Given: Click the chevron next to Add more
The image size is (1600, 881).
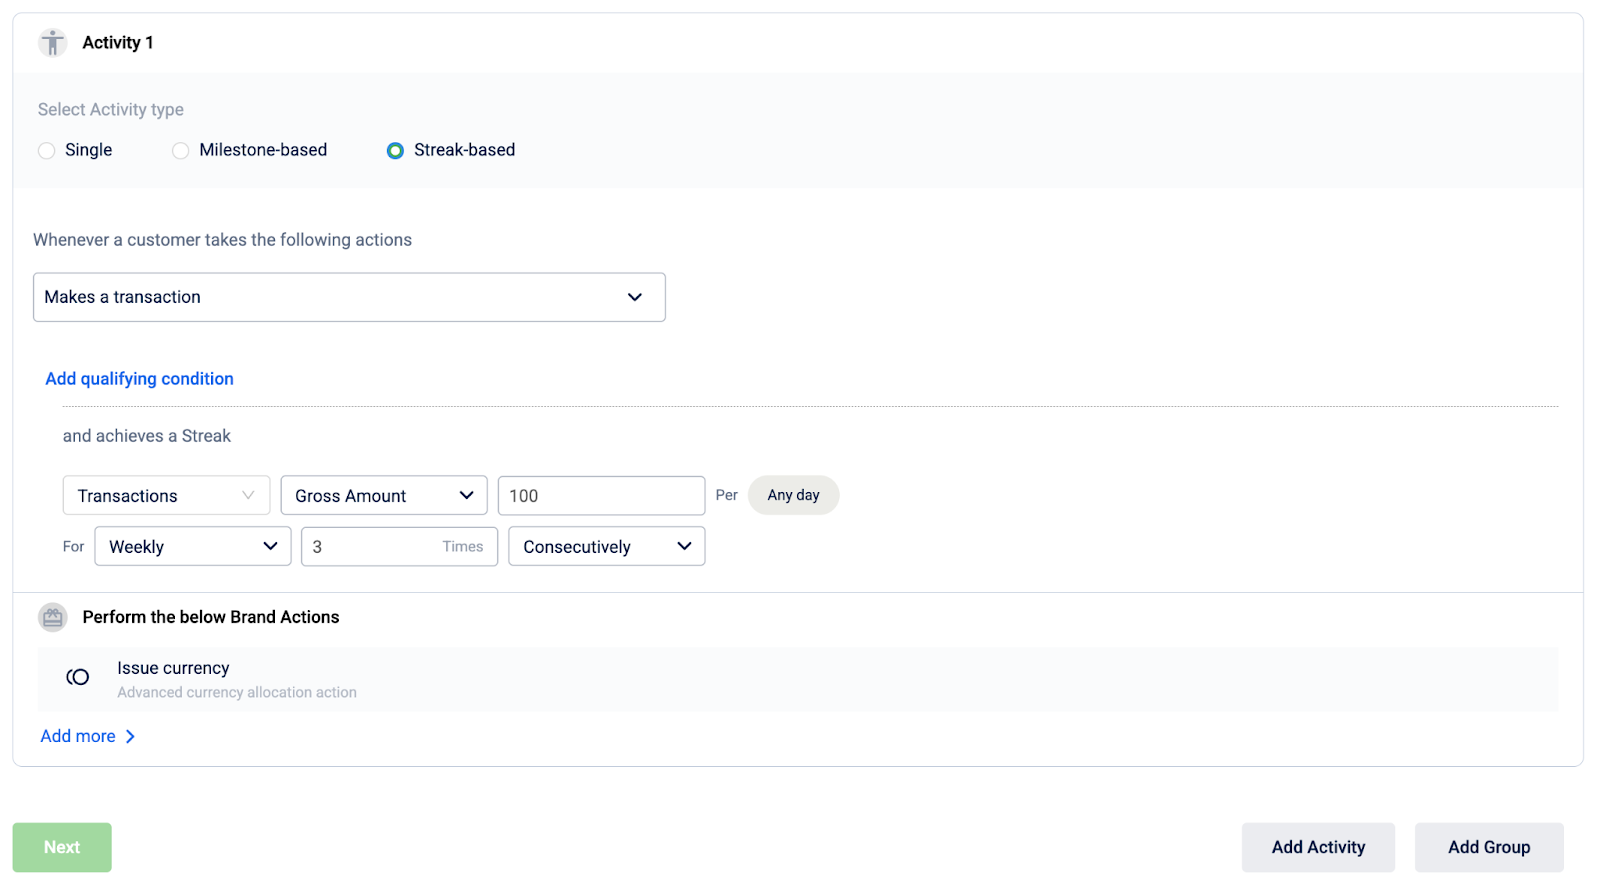Looking at the screenshot, I should click(x=130, y=737).
